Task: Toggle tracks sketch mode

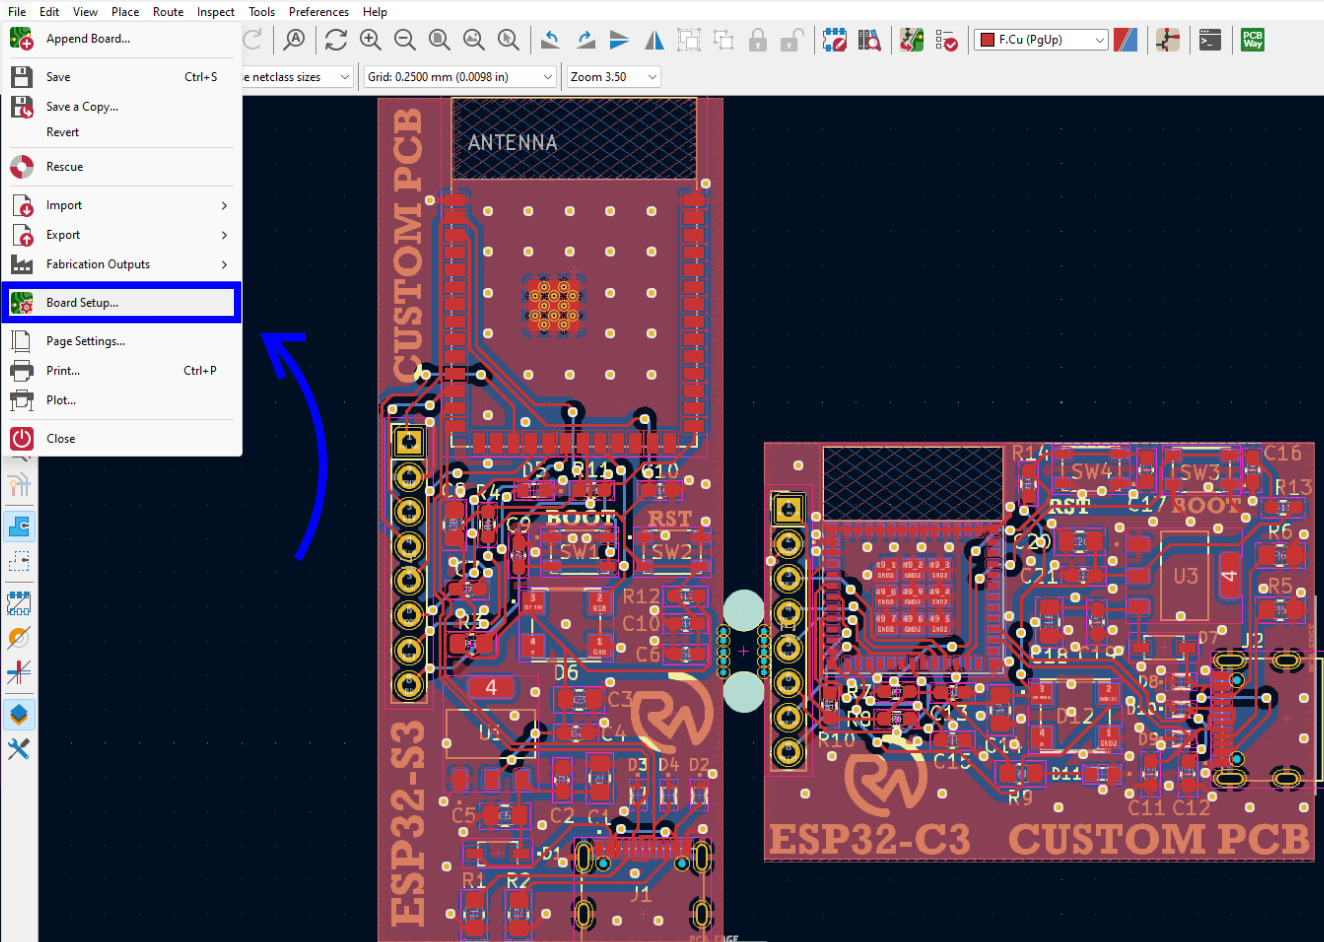Action: (x=19, y=672)
